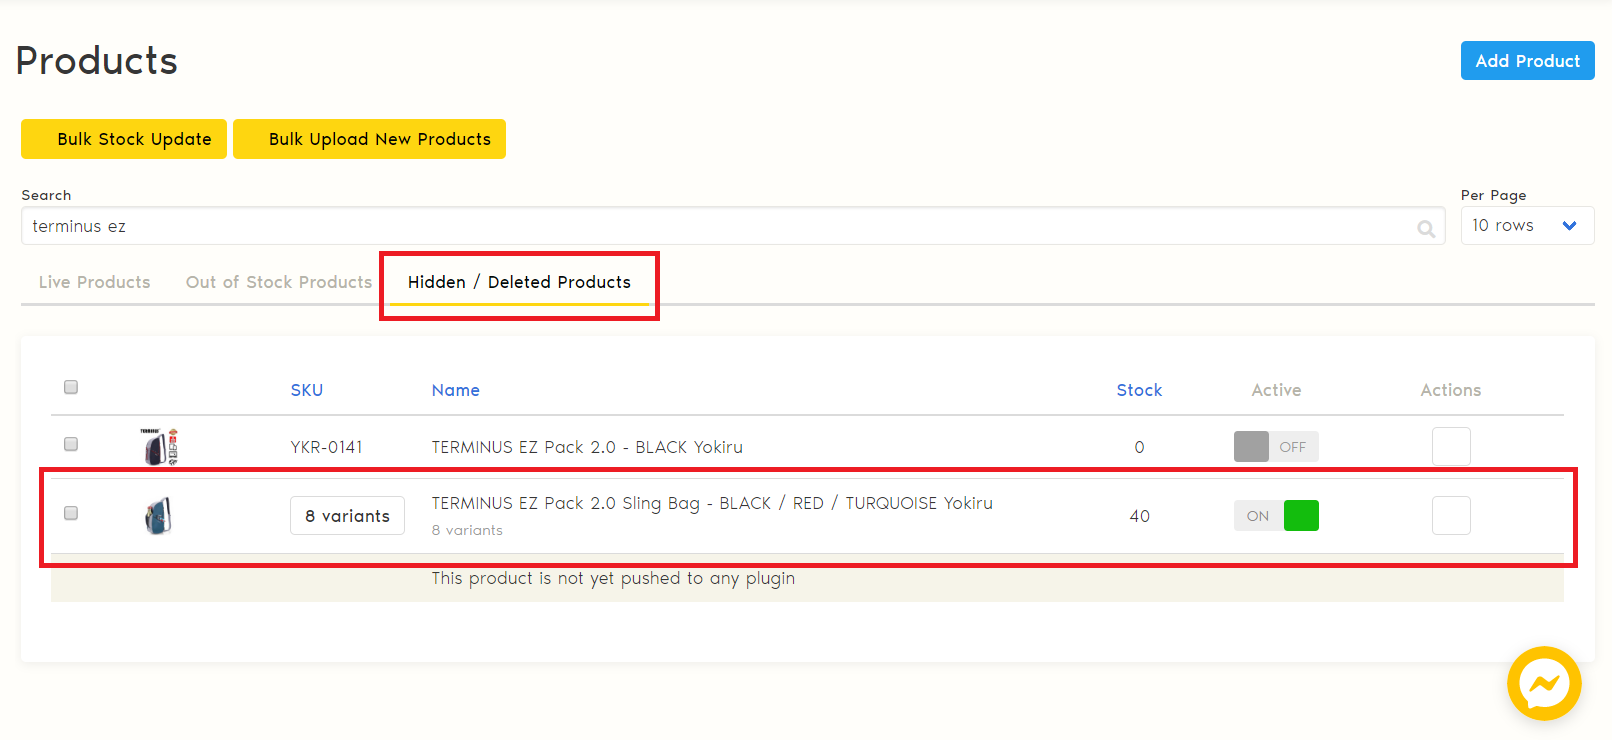Open the Out of Stock Products tab

[279, 282]
